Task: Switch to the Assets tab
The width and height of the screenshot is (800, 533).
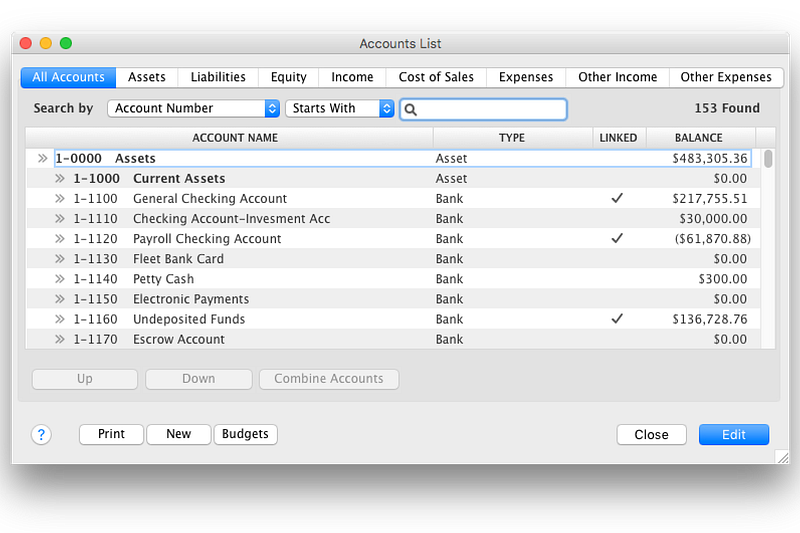Action: (147, 78)
